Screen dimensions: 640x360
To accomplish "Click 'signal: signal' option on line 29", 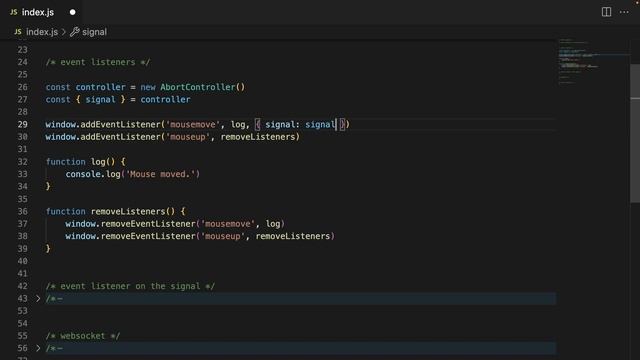I will (300, 124).
